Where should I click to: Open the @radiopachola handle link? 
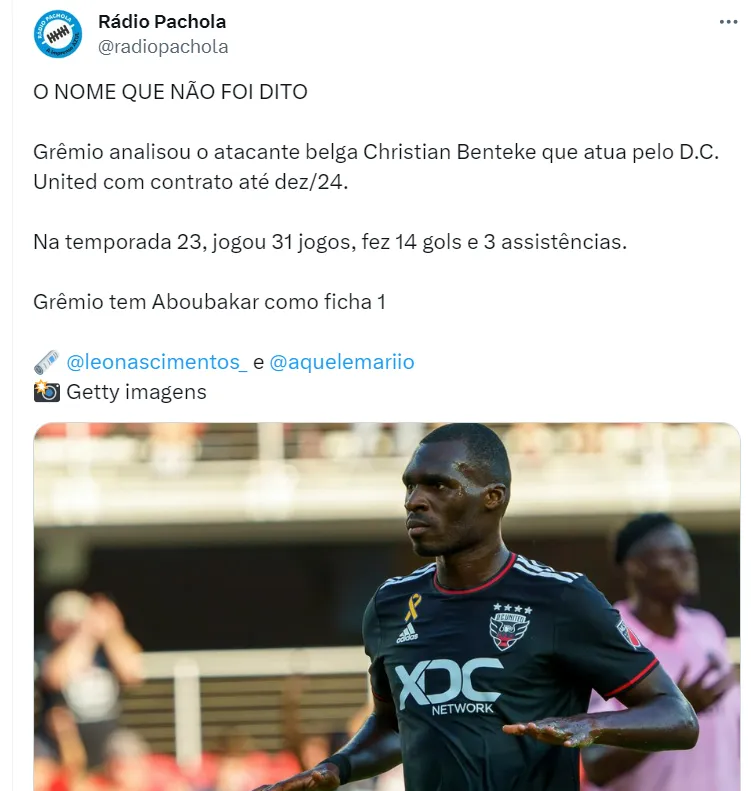163,46
